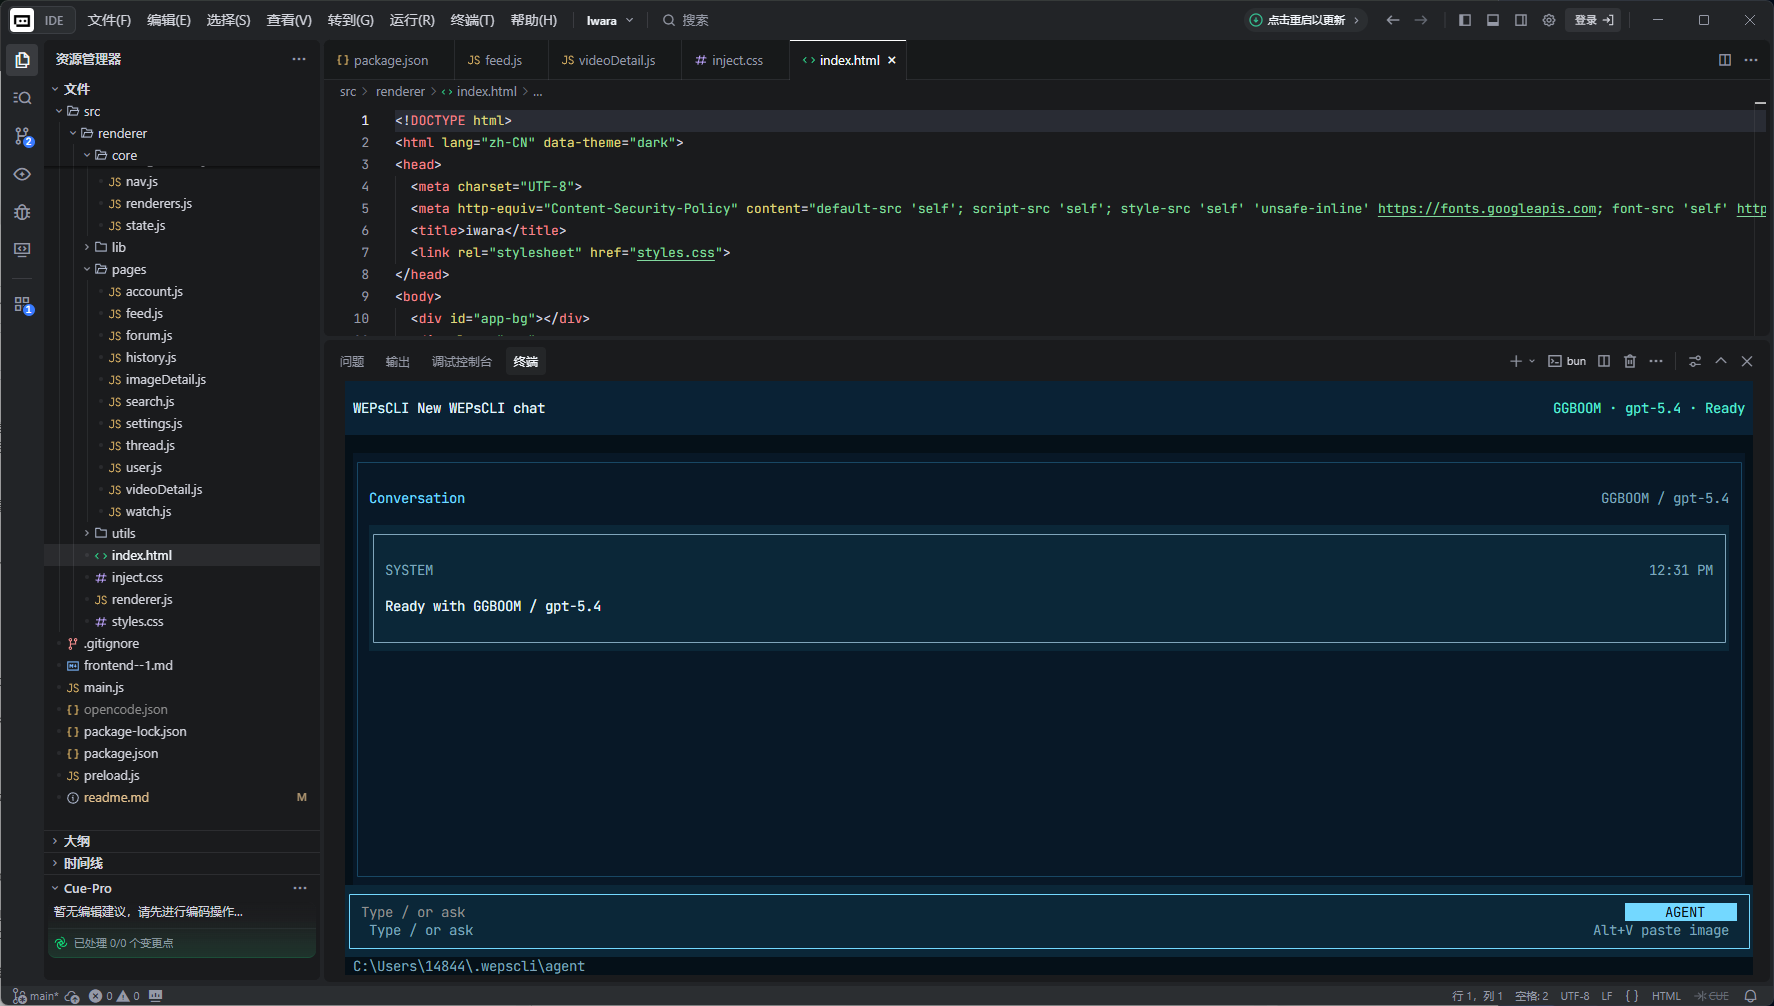Expand the lib folder

(x=118, y=247)
